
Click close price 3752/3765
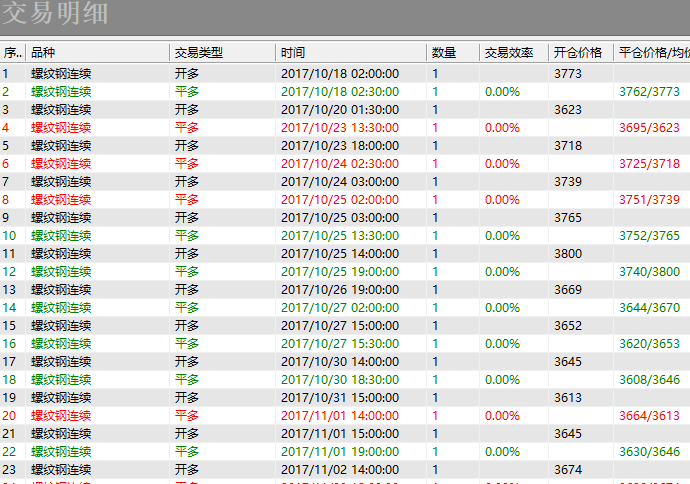650,236
